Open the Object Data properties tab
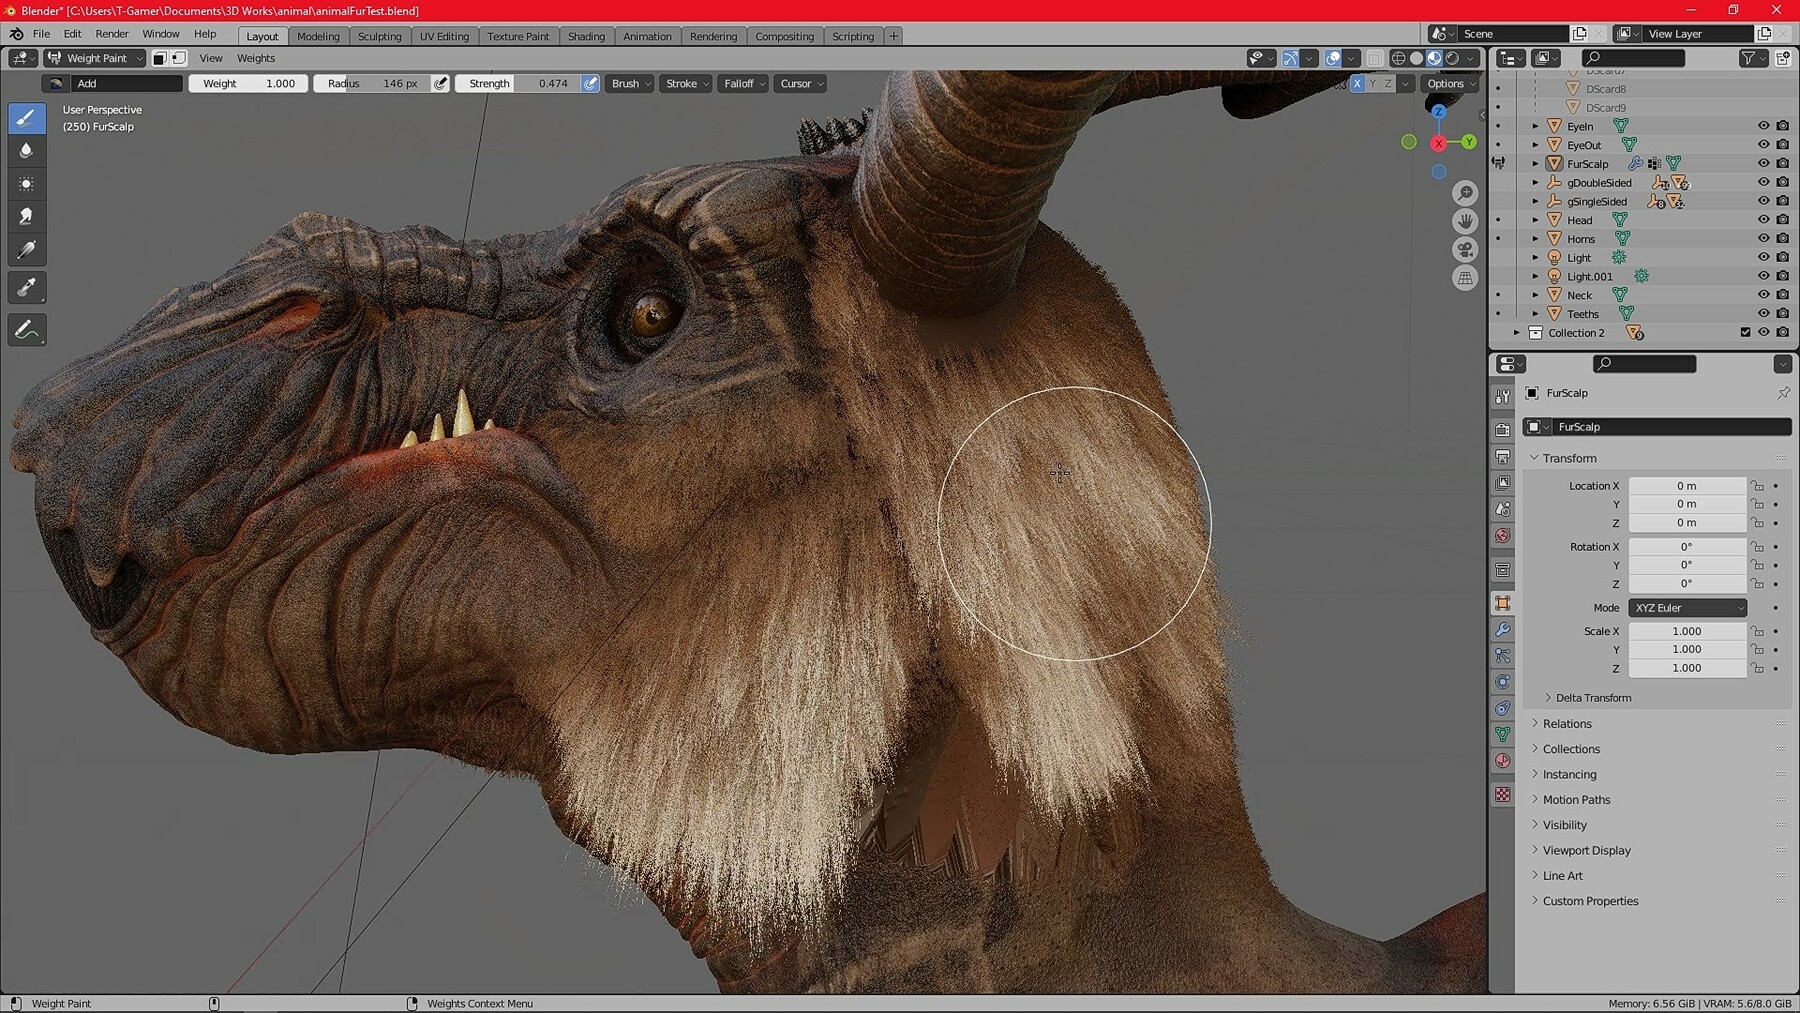Viewport: 1800px width, 1013px height. pos(1502,735)
